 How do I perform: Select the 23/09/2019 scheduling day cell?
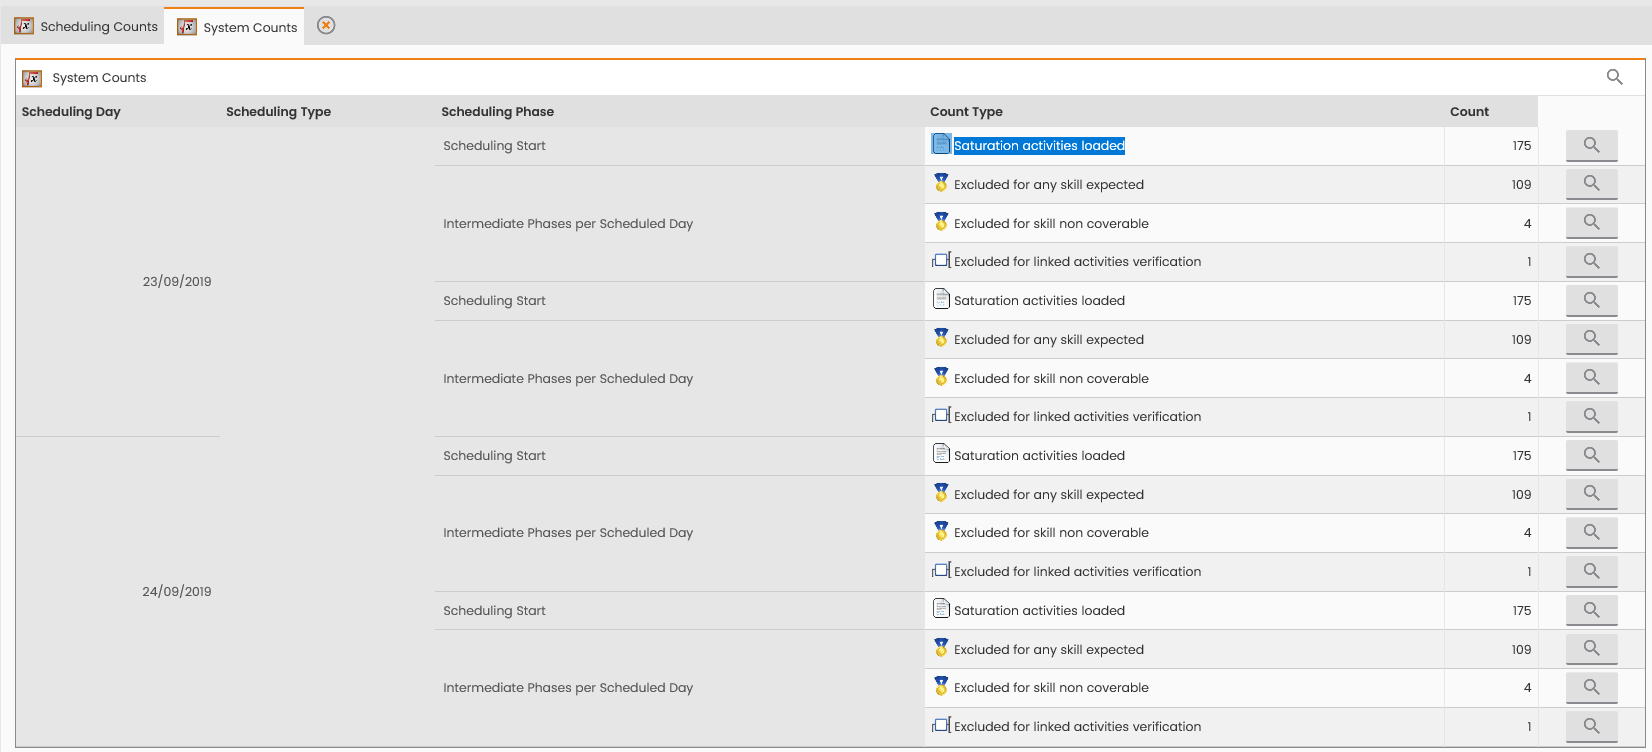[118, 281]
